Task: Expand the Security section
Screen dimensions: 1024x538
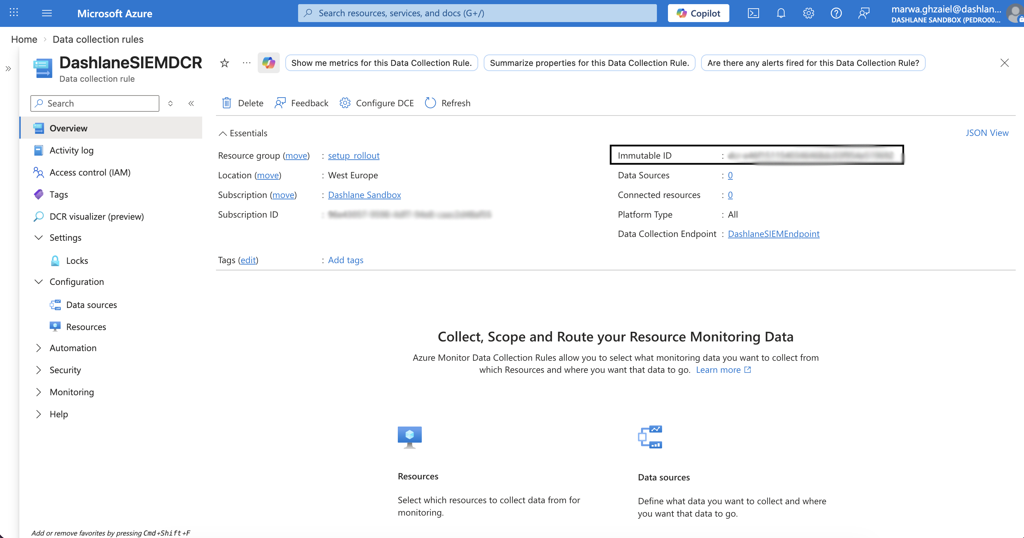Action: pos(39,370)
